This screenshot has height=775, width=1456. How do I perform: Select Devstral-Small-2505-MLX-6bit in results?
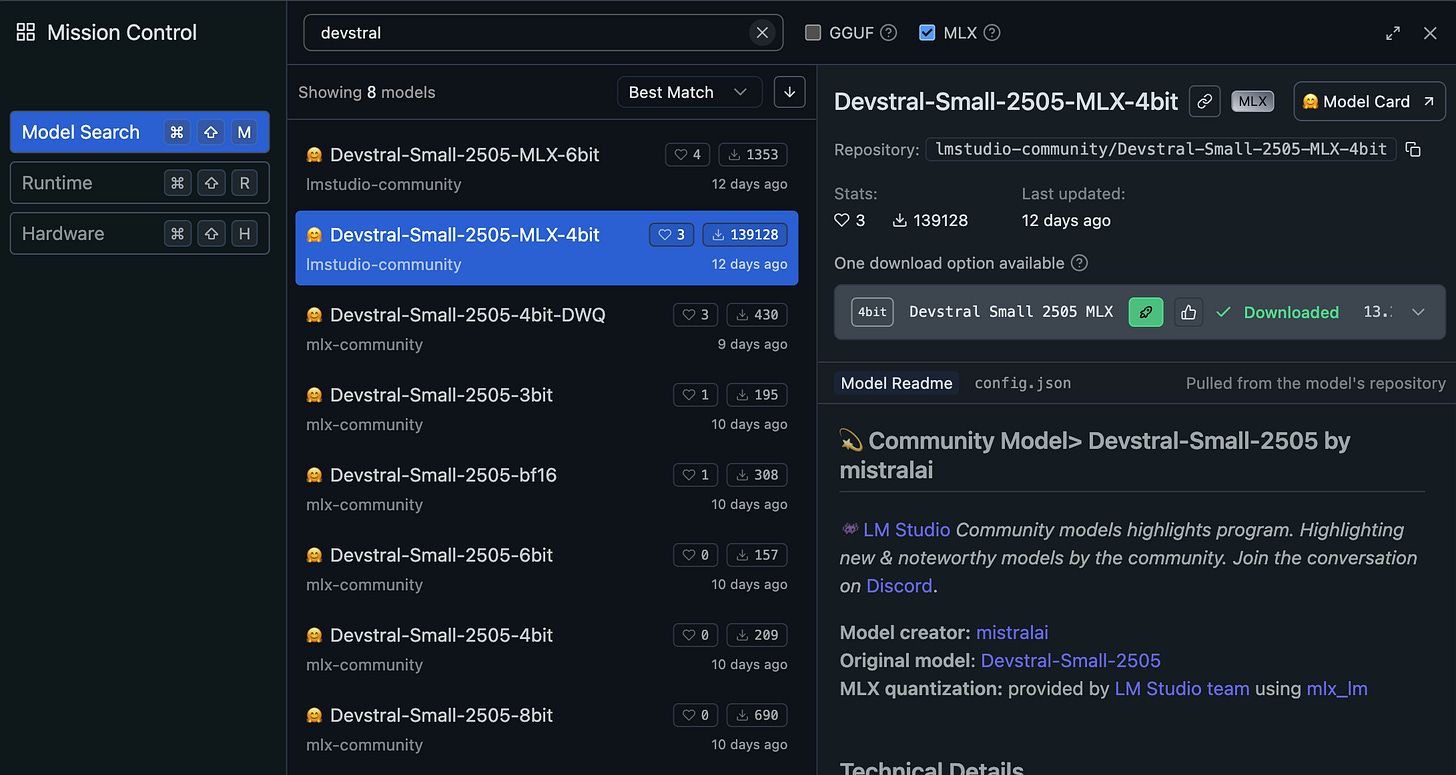click(547, 168)
